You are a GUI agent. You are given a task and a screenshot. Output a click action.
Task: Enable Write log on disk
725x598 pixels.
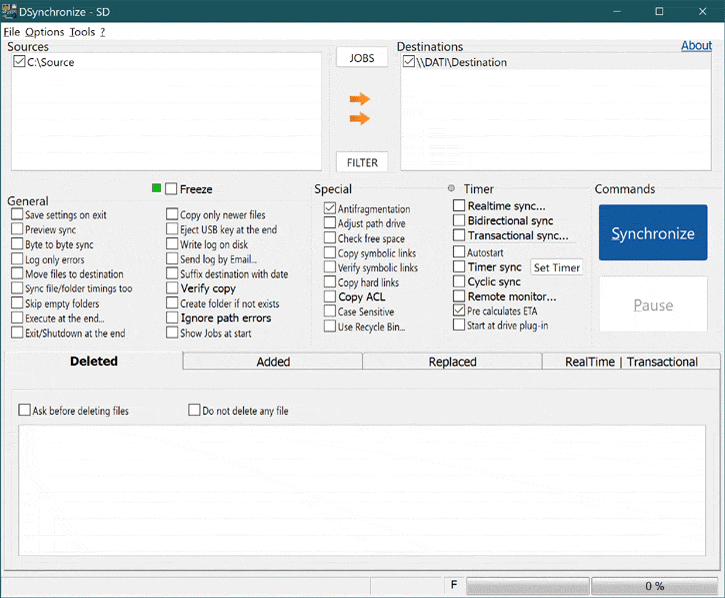(x=172, y=244)
